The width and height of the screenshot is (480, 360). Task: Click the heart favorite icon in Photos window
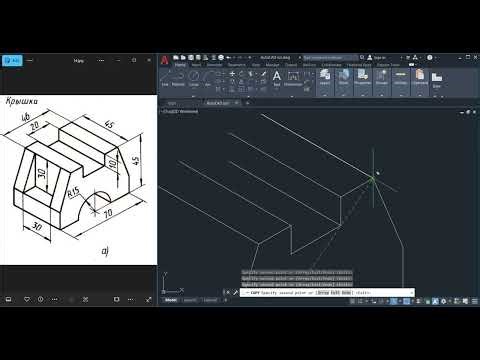click(x=27, y=299)
